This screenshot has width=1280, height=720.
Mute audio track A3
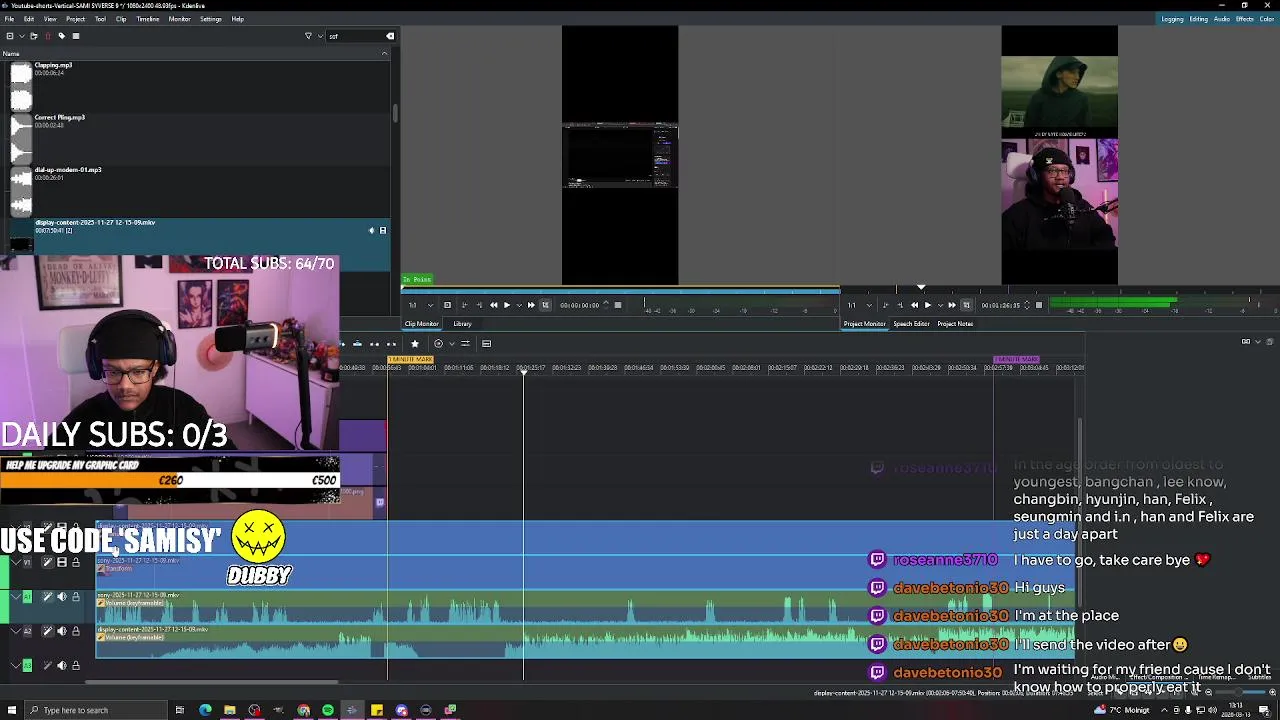point(62,665)
